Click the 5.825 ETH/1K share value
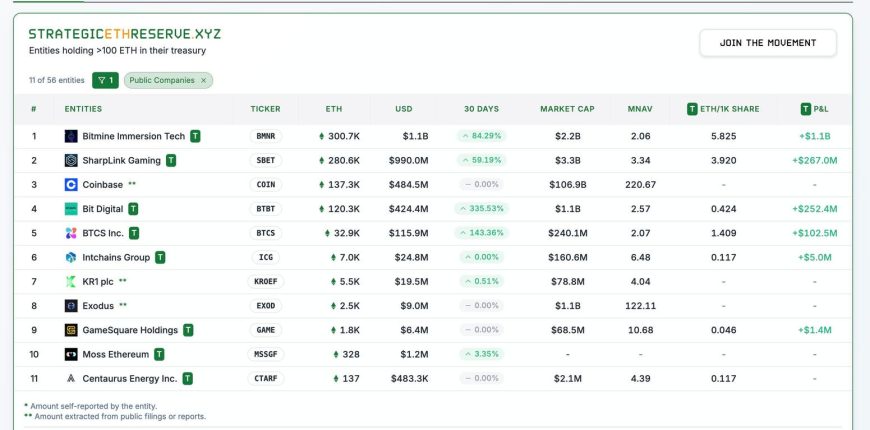The image size is (870, 430). pyautogui.click(x=724, y=136)
